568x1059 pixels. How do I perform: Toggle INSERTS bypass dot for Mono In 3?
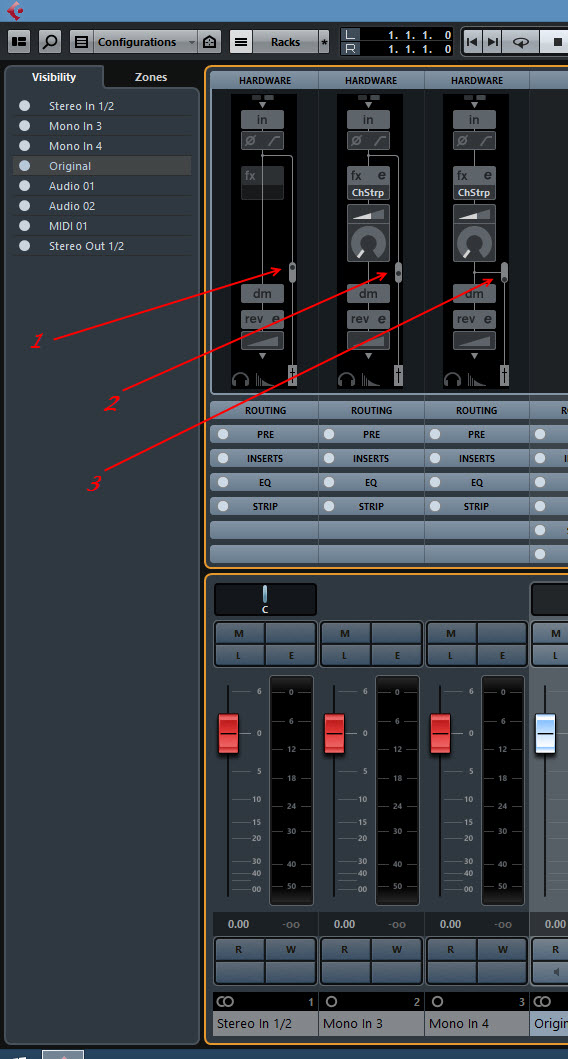(328, 458)
